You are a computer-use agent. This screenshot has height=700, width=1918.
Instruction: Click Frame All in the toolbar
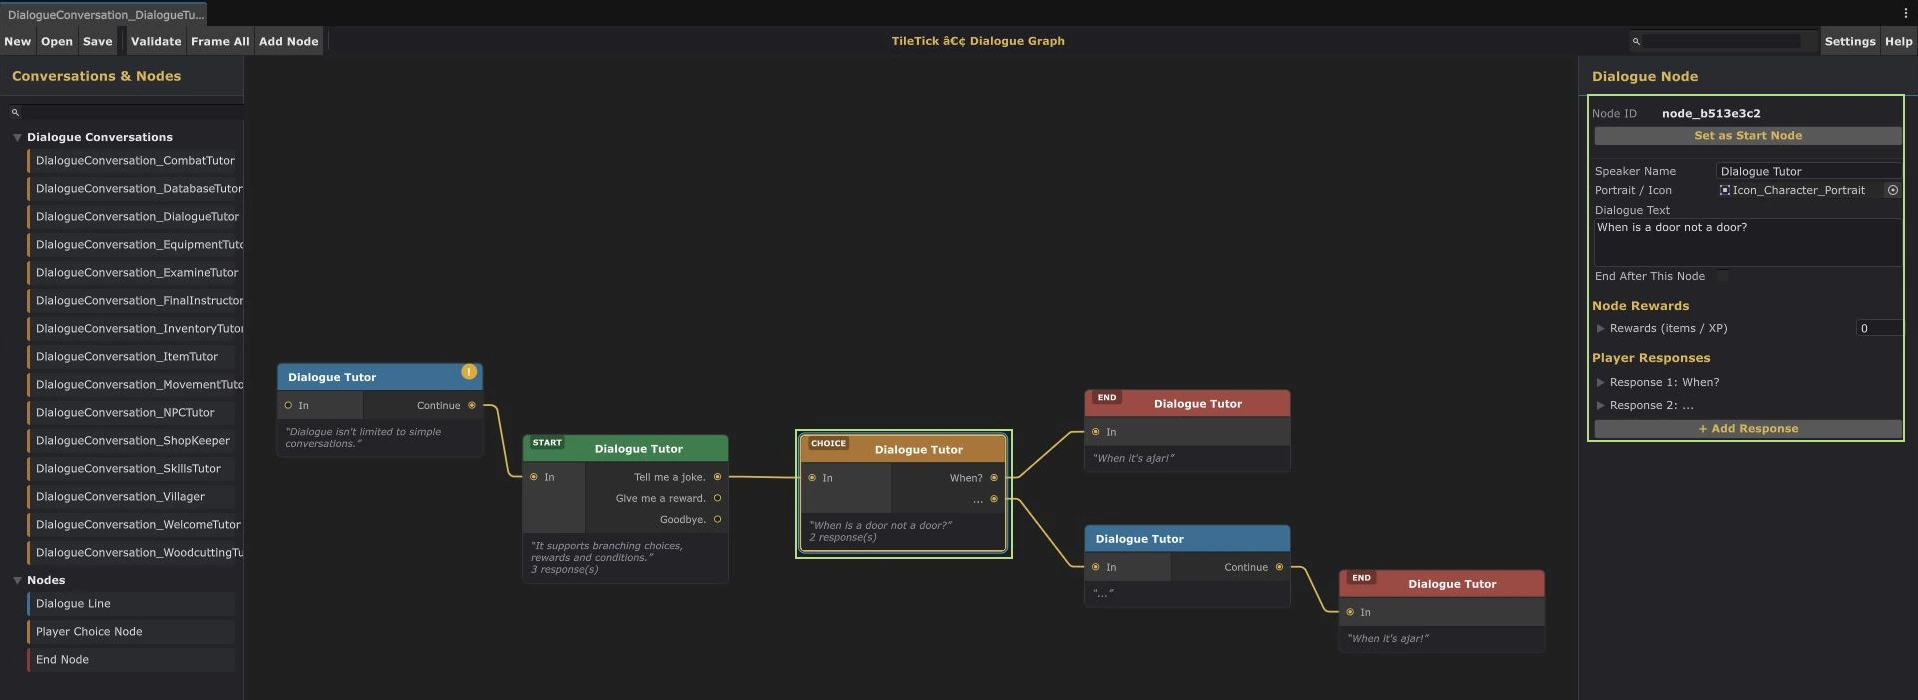click(x=220, y=41)
